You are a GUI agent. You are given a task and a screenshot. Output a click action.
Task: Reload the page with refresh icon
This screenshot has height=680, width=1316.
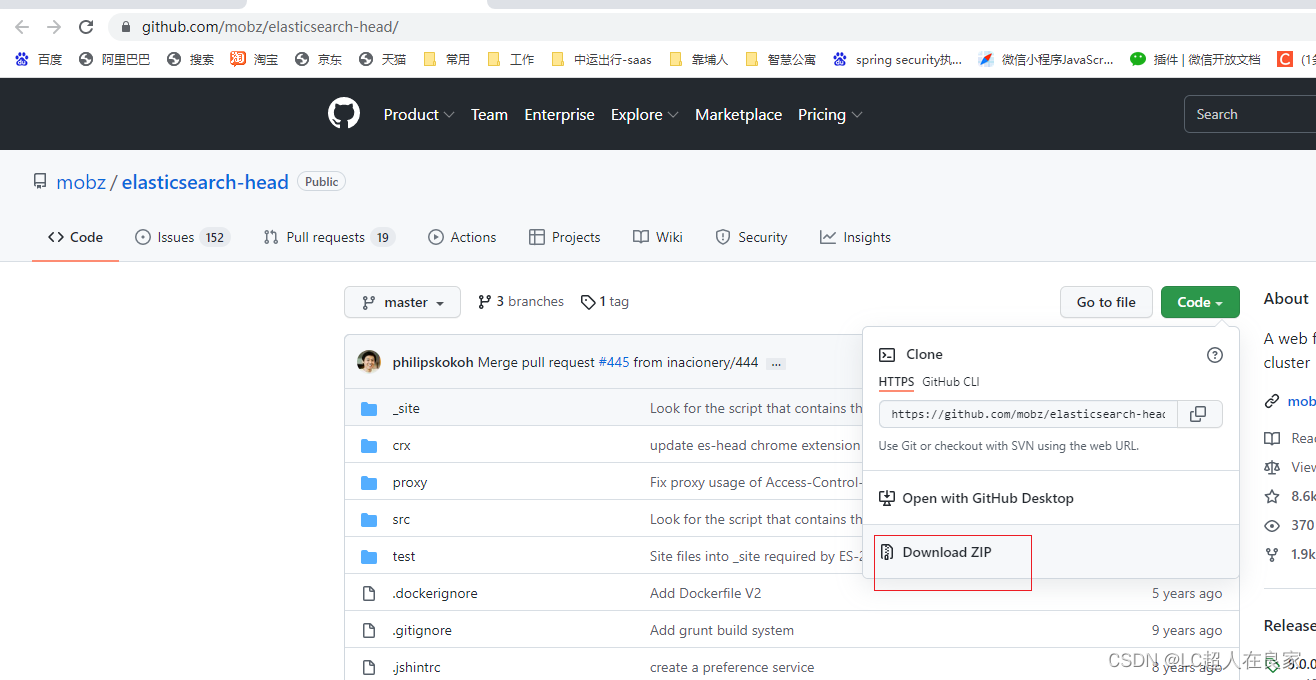[x=86, y=27]
